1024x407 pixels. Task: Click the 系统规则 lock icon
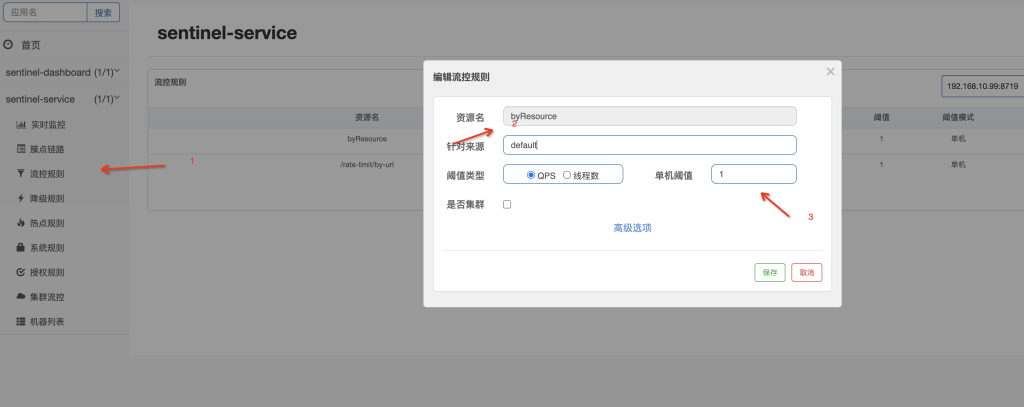click(21, 248)
